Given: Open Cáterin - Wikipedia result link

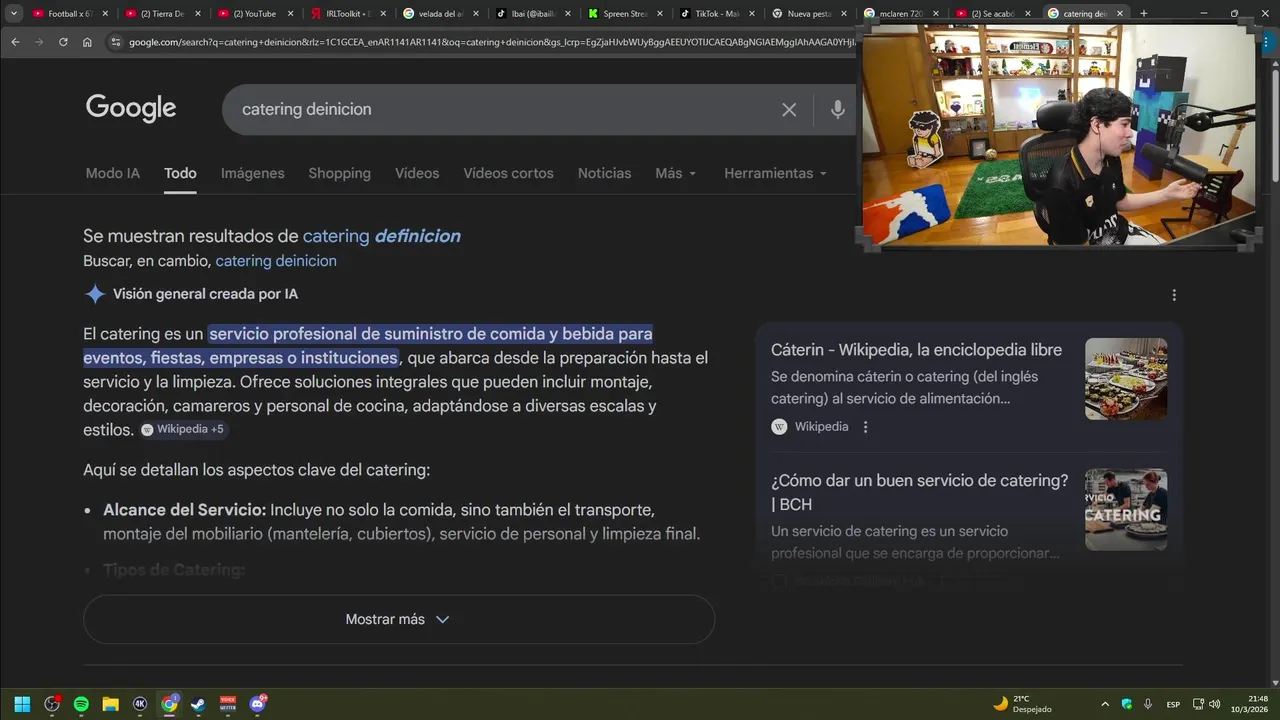Looking at the screenshot, I should click(x=916, y=350).
